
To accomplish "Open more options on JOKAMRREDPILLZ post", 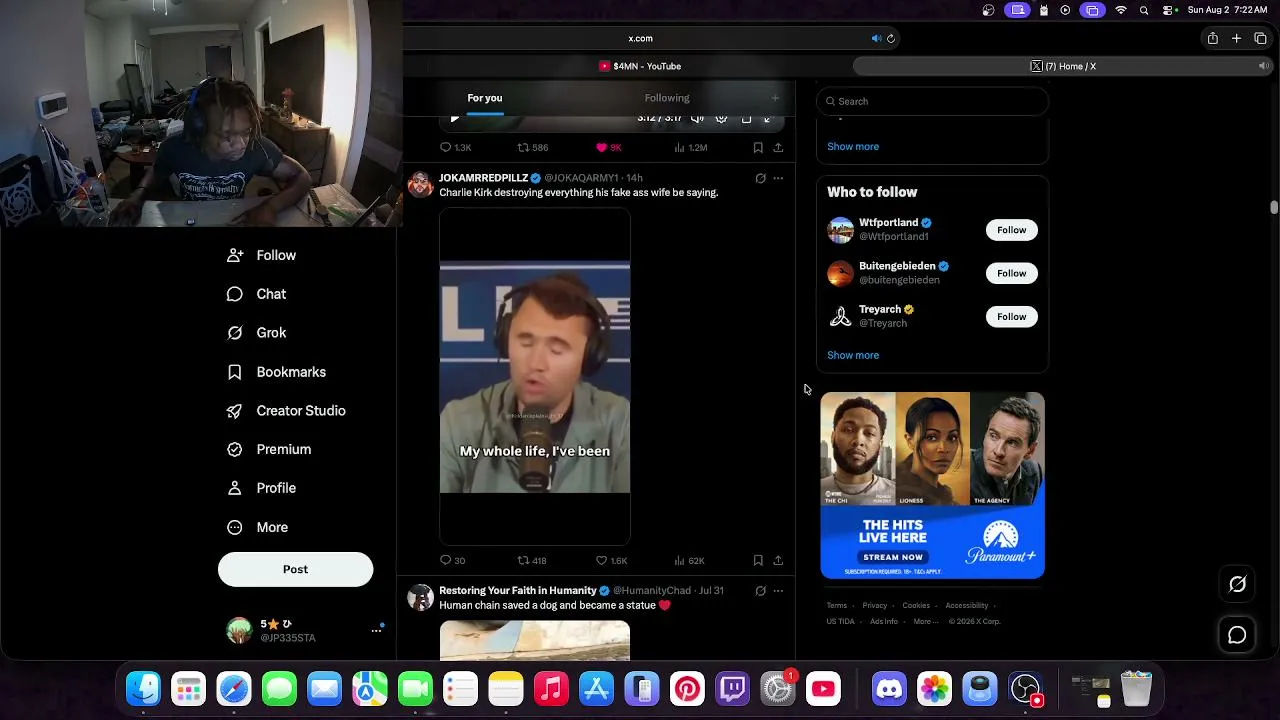I will point(778,178).
